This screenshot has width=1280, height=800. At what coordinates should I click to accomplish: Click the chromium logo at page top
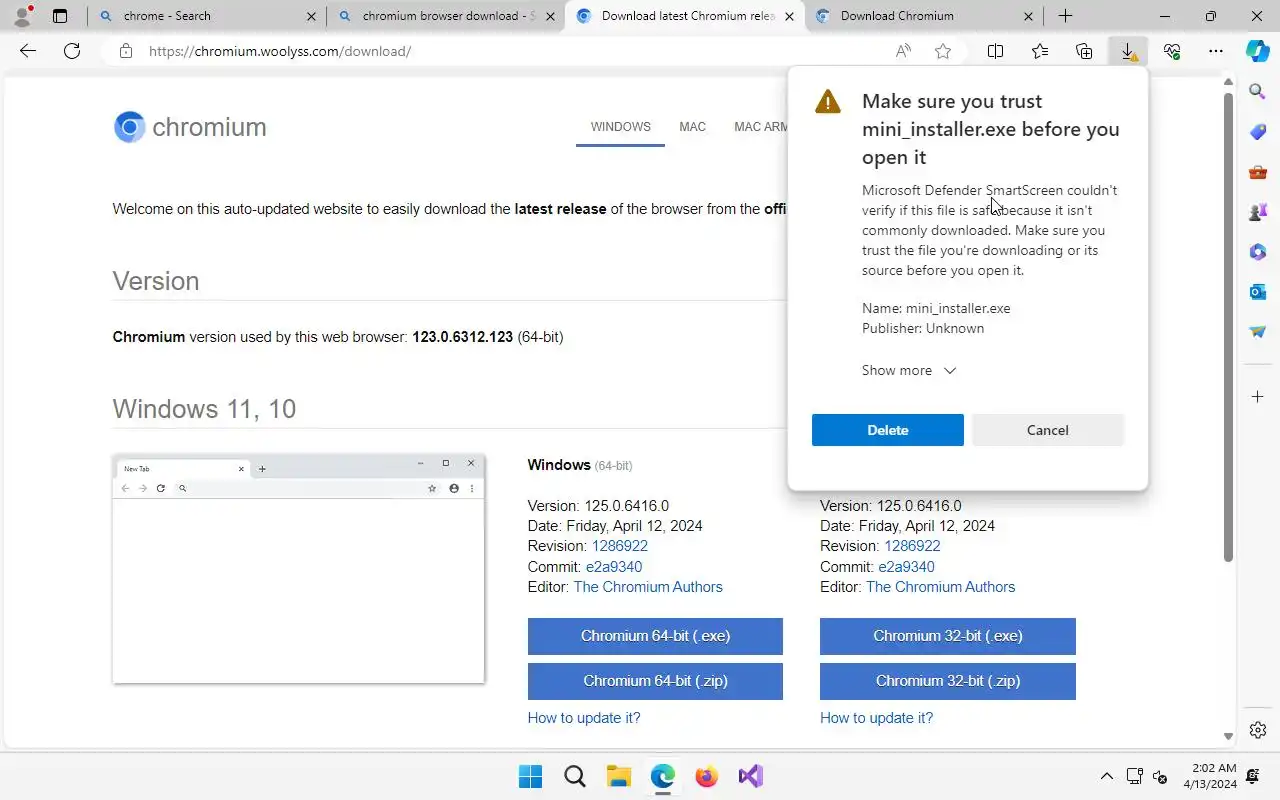(x=190, y=127)
